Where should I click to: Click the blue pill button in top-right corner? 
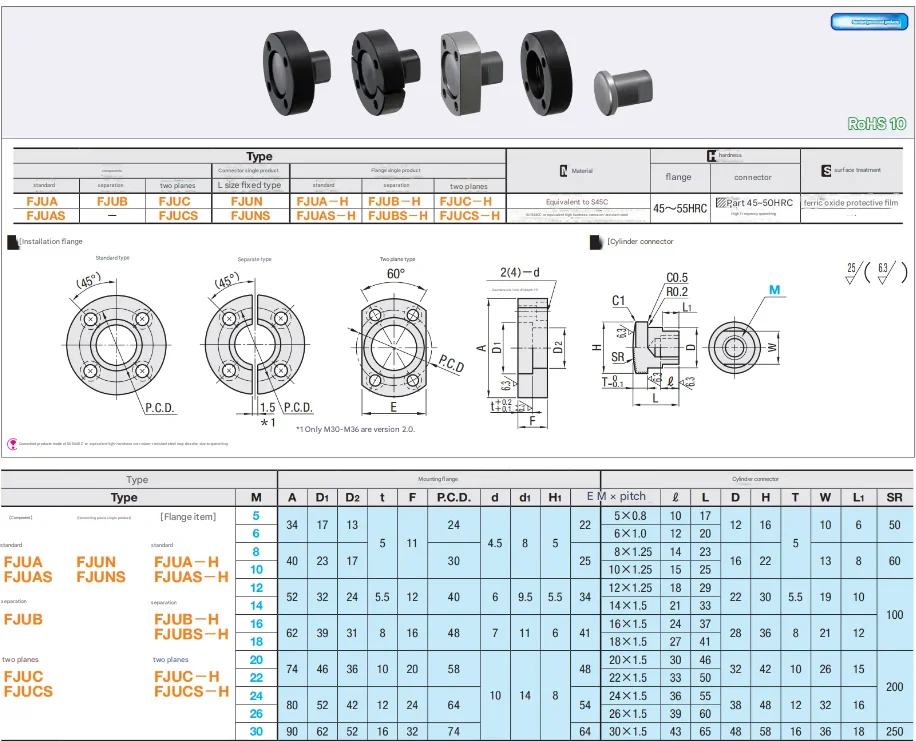(x=869, y=22)
